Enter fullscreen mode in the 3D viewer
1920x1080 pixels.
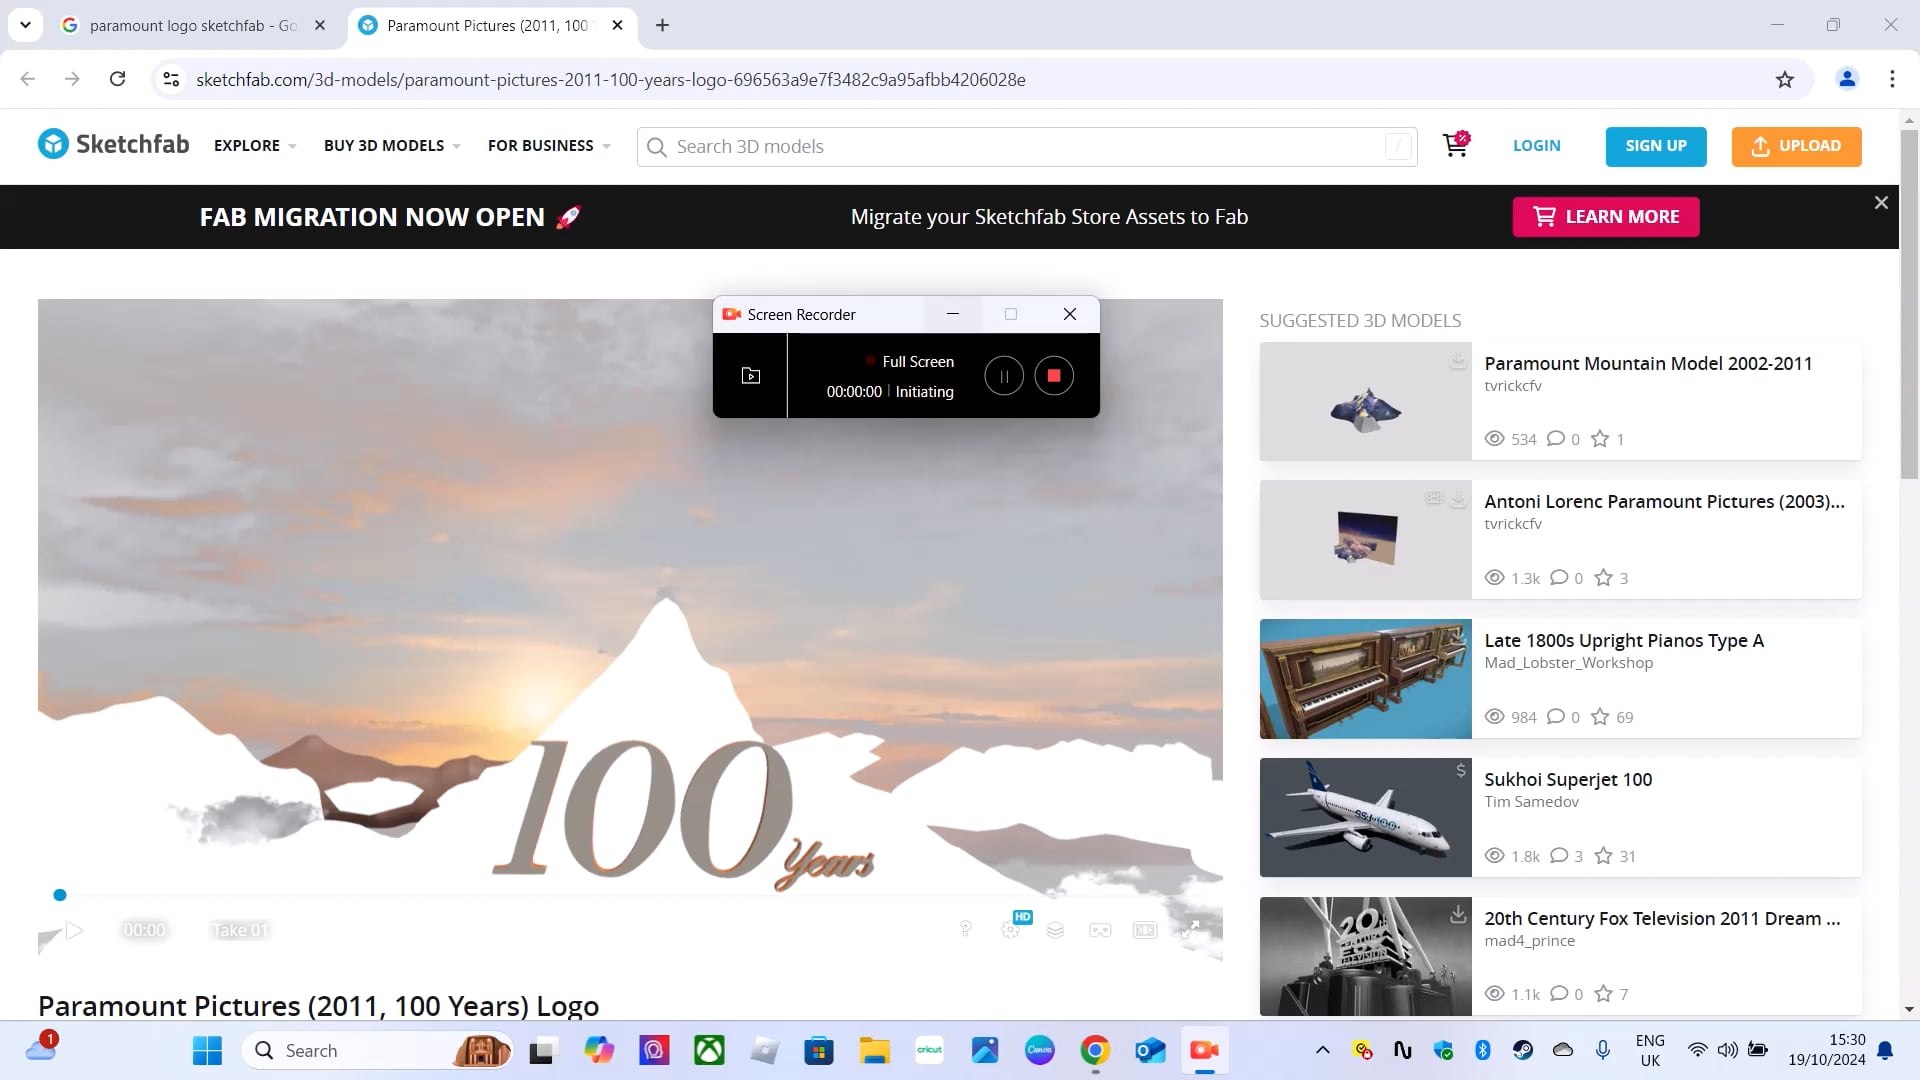1190,930
